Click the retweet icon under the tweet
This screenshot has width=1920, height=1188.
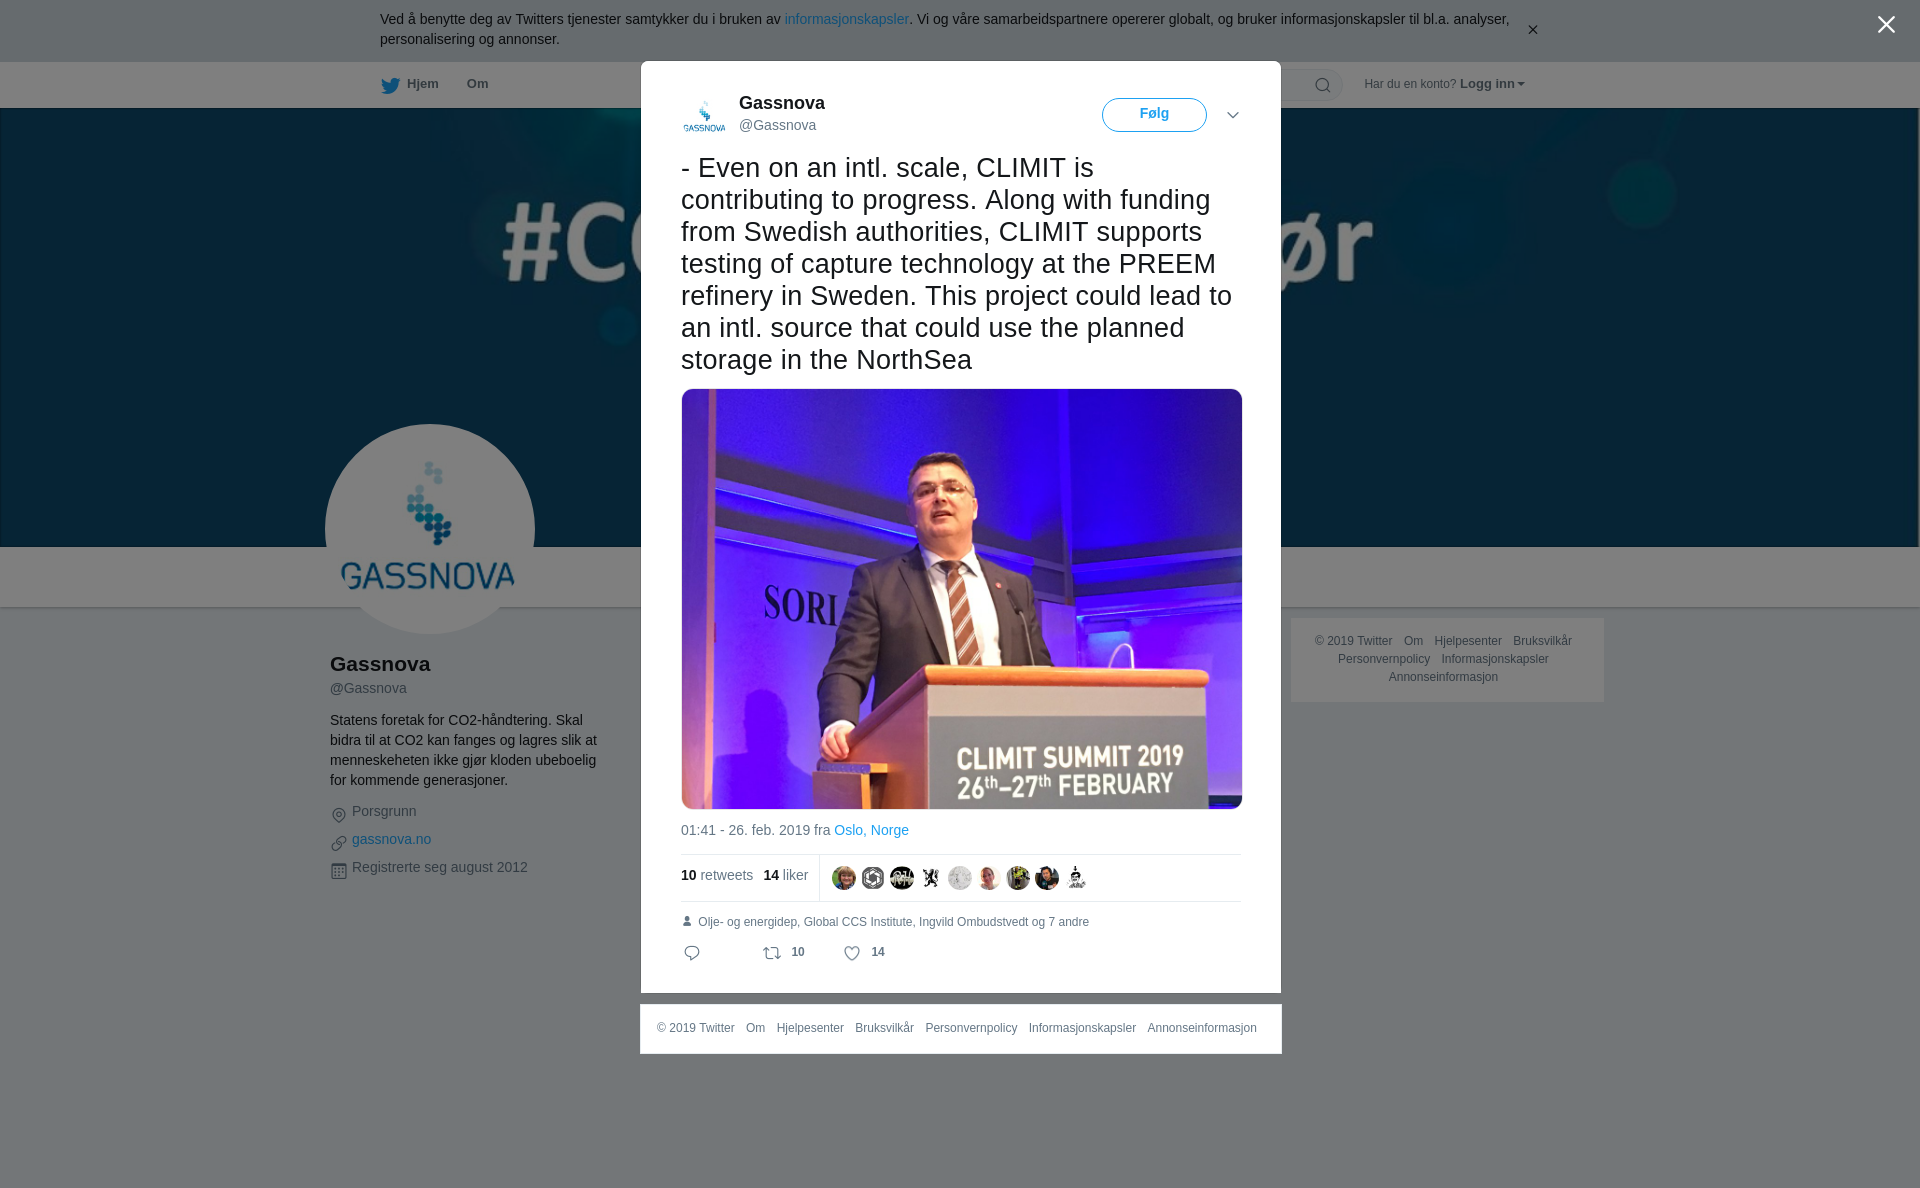tap(772, 953)
